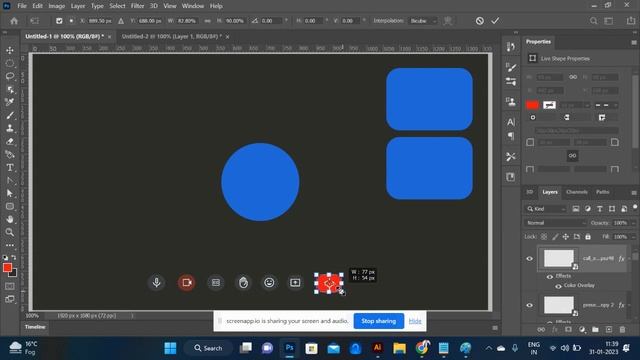
Task: Open the Normal blend mode dropdown
Action: tap(555, 223)
